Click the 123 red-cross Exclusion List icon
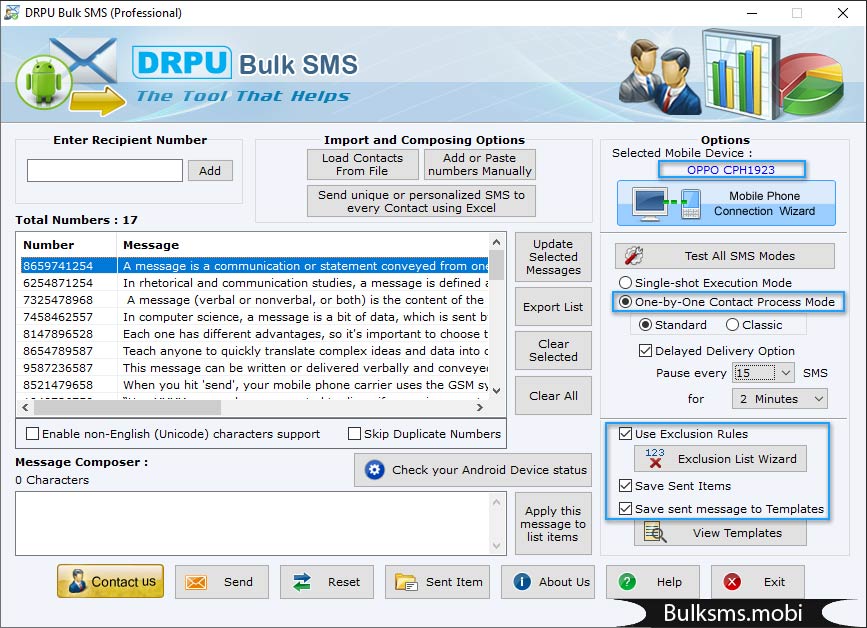 [655, 458]
